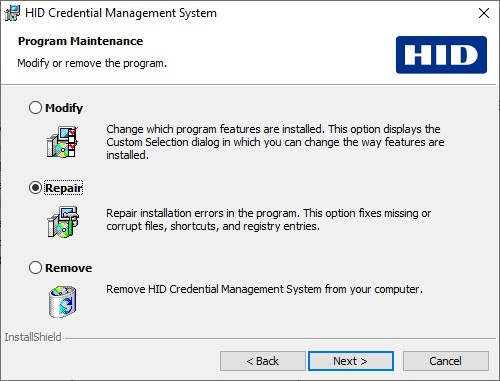Click the Modify description paragraph
This screenshot has width=500, height=381.
tap(275, 142)
